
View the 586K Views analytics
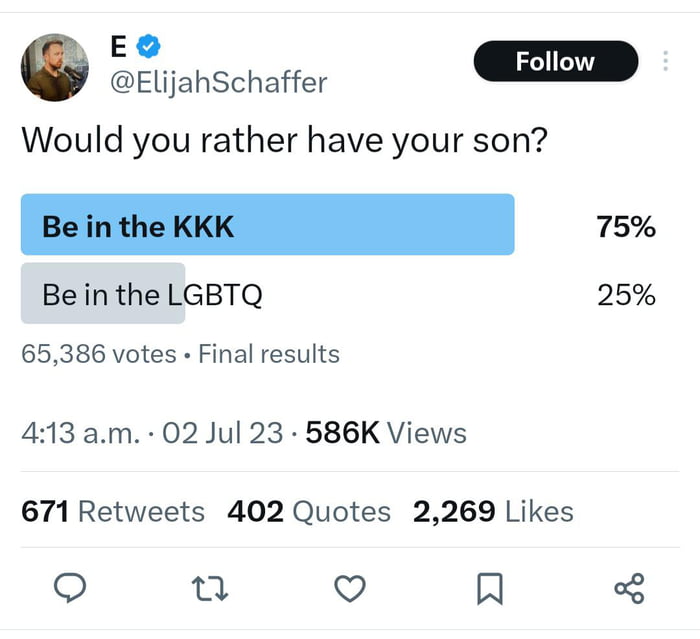385,433
